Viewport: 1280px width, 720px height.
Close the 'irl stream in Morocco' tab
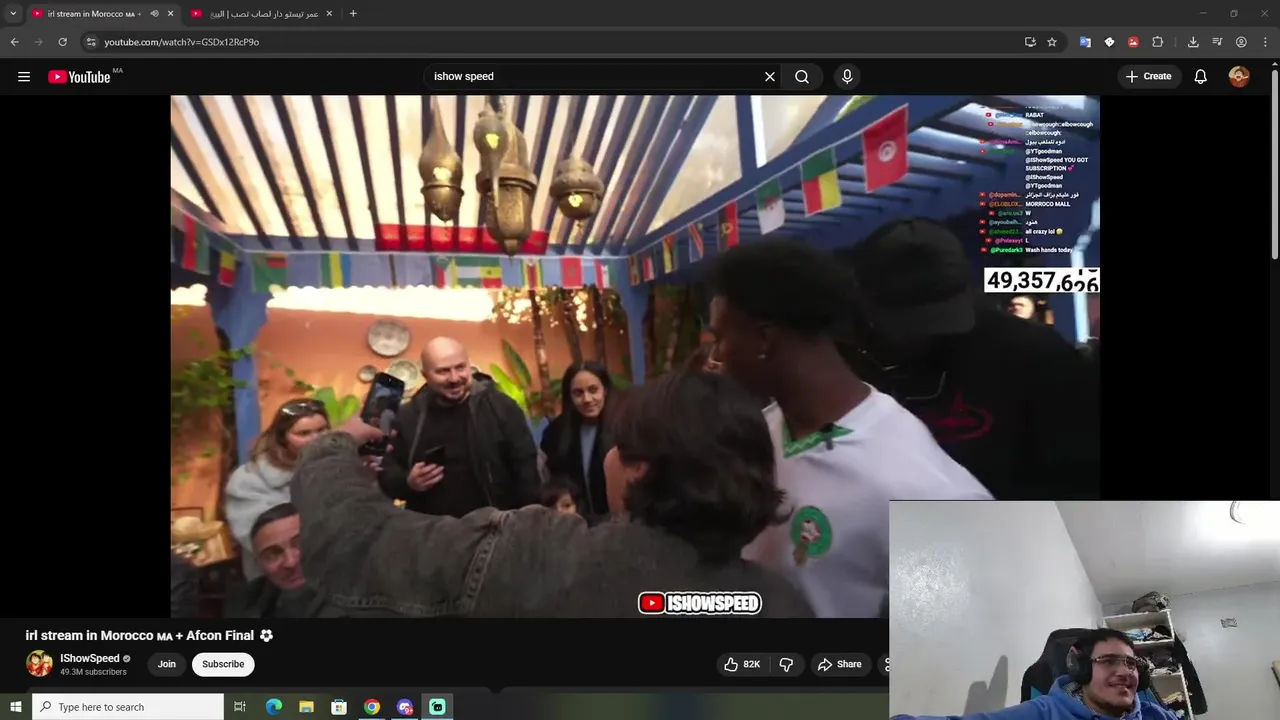(x=170, y=14)
